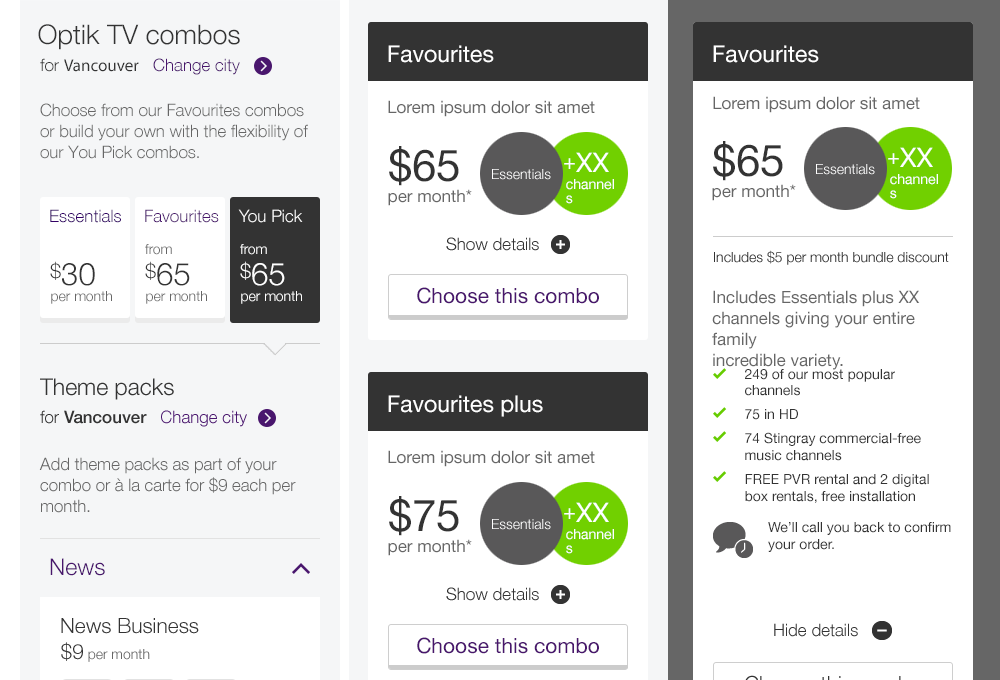The height and width of the screenshot is (680, 1000).
Task: Select the News Business theme pack card
Action: (x=180, y=639)
